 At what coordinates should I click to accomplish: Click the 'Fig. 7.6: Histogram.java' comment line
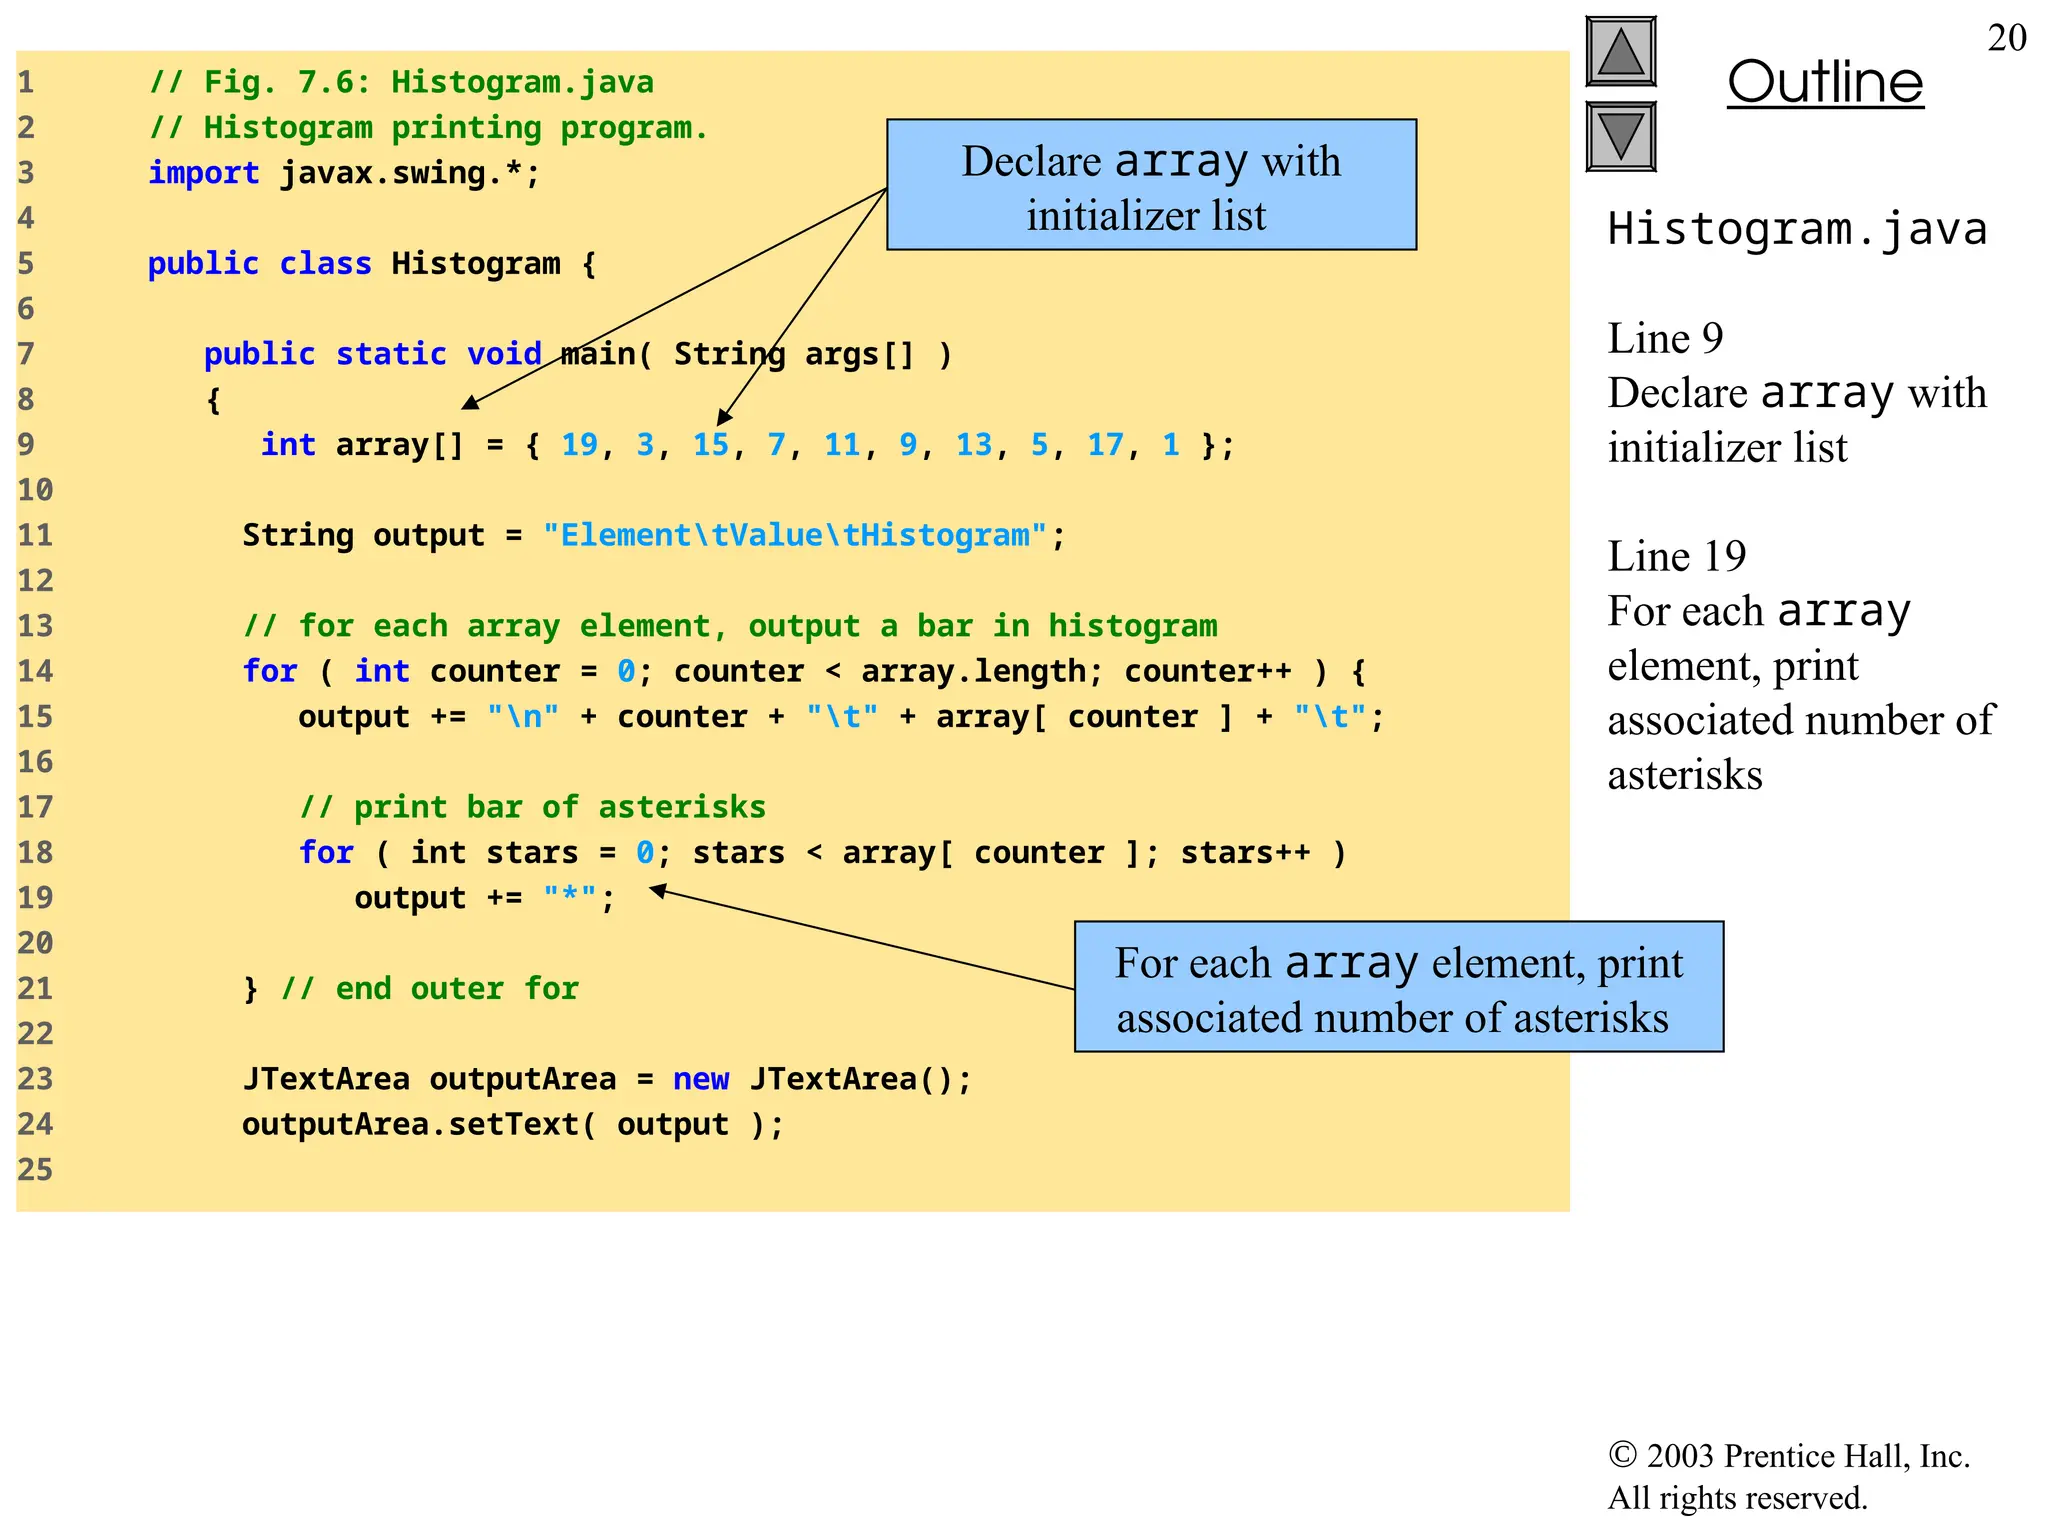coord(402,82)
